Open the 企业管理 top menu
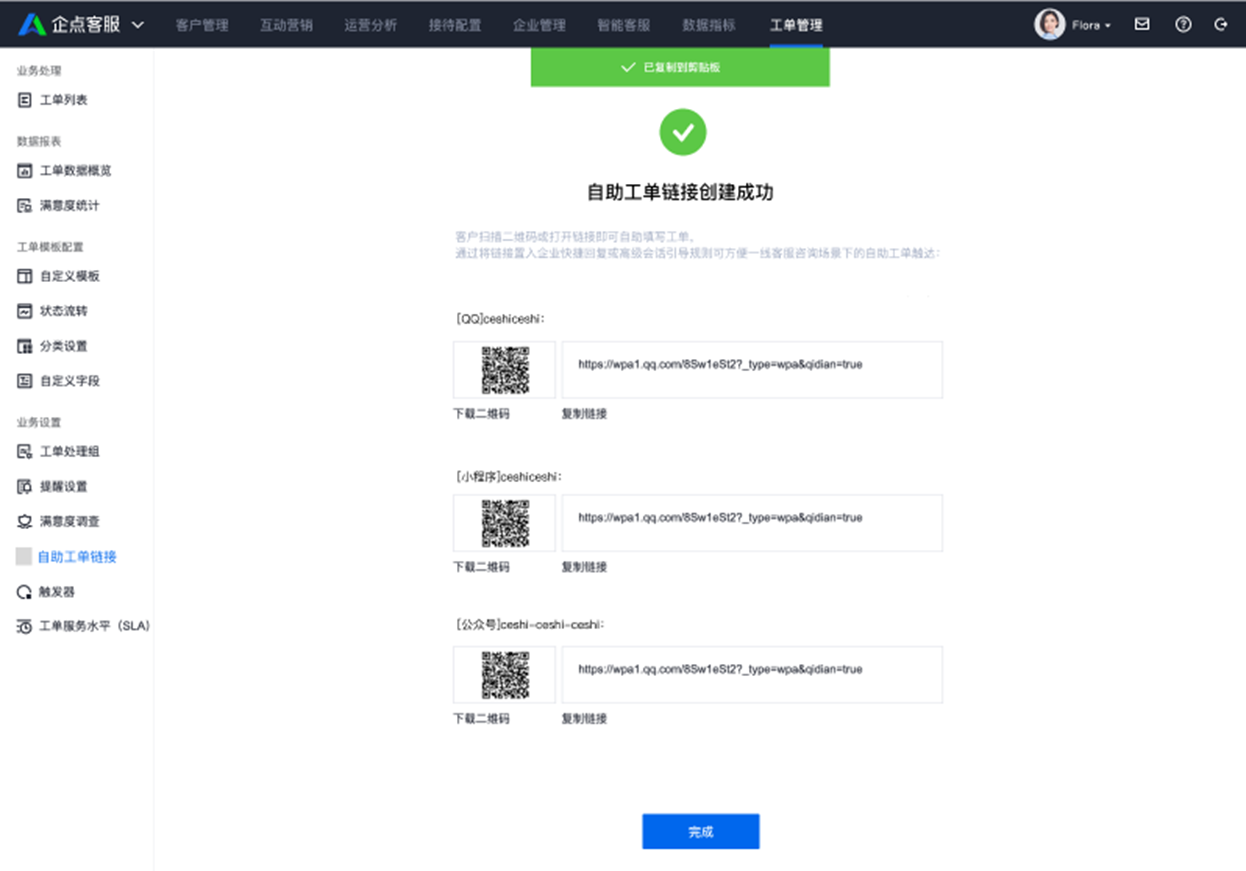Viewport: 1246px width, 871px height. [x=539, y=25]
